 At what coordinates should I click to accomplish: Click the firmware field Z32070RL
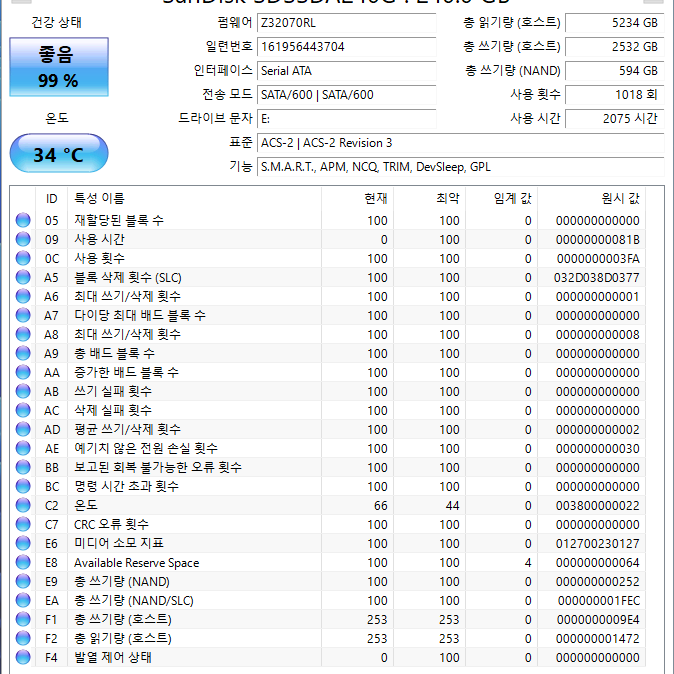tap(346, 23)
